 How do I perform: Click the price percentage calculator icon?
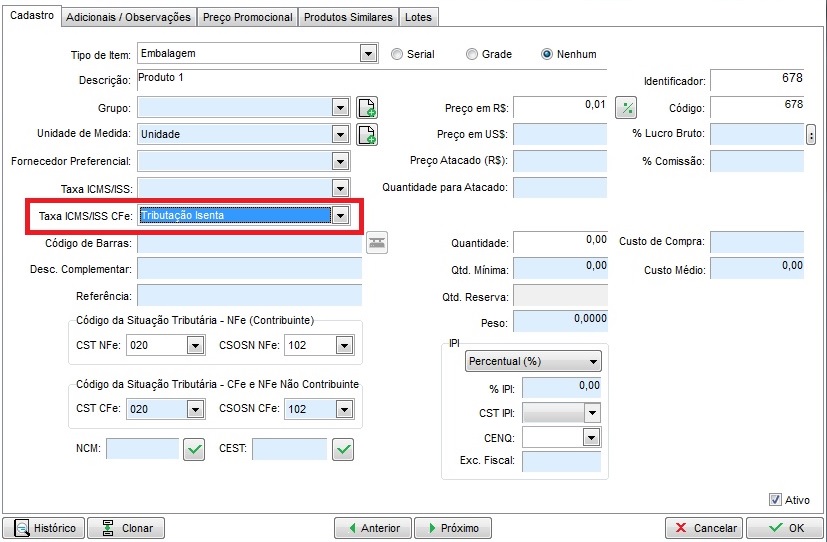[x=625, y=108]
